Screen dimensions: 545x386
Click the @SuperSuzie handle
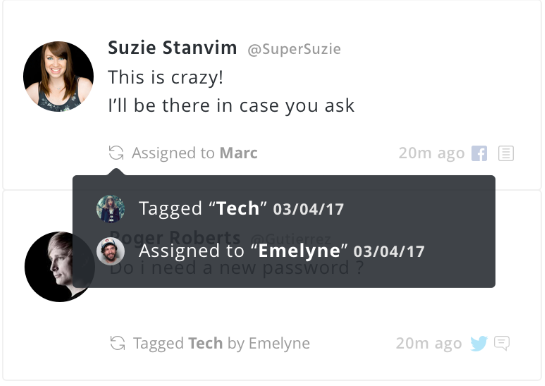(294, 49)
